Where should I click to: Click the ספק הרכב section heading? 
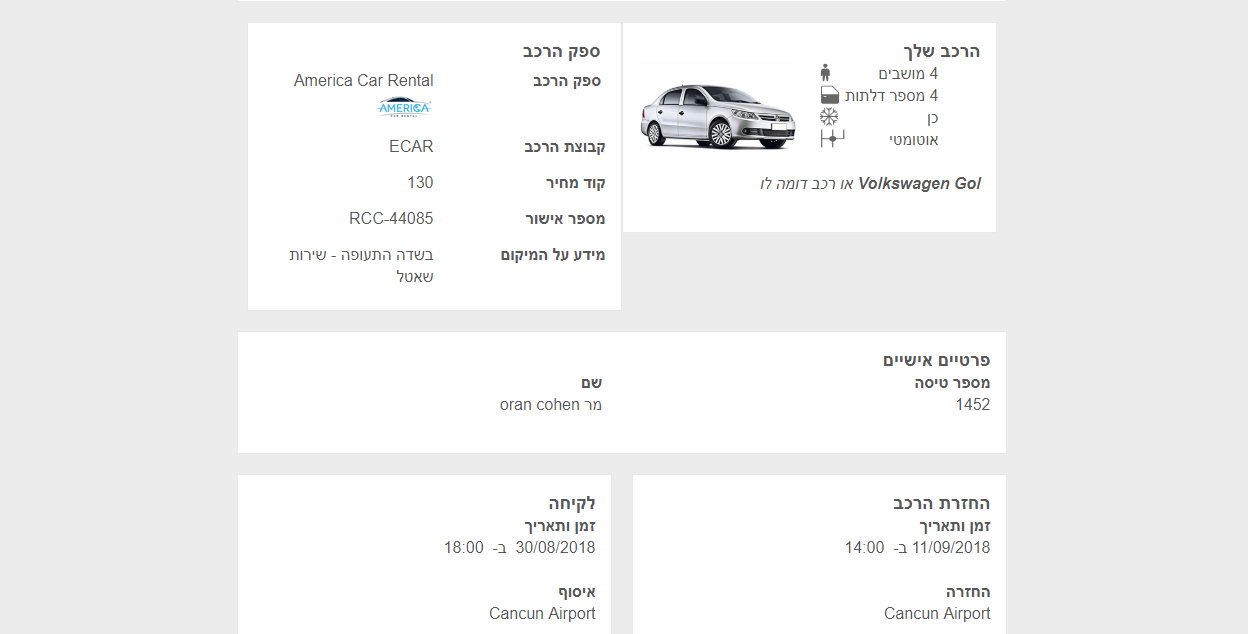pos(561,51)
